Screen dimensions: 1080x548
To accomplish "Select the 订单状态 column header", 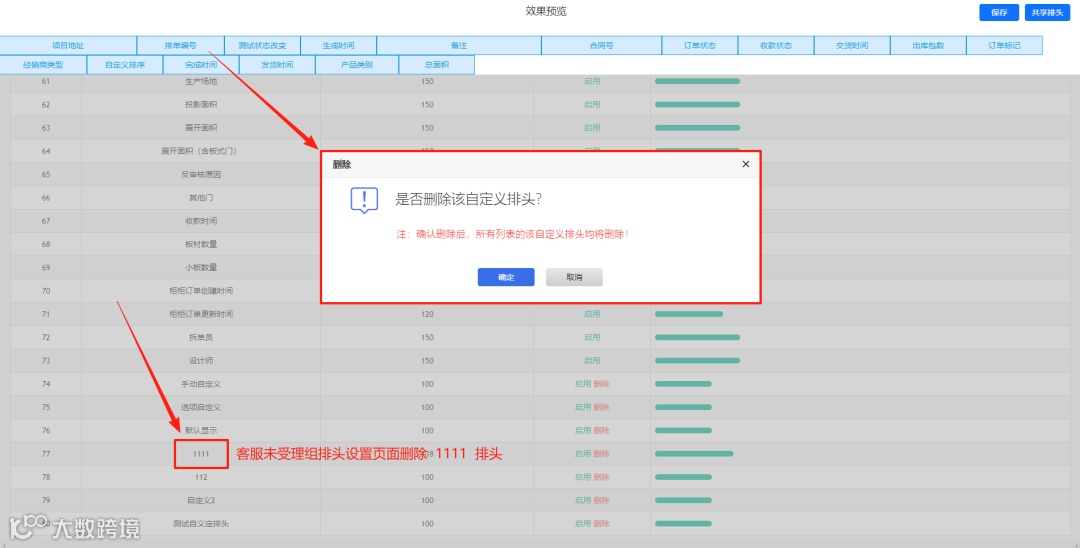I will click(700, 45).
